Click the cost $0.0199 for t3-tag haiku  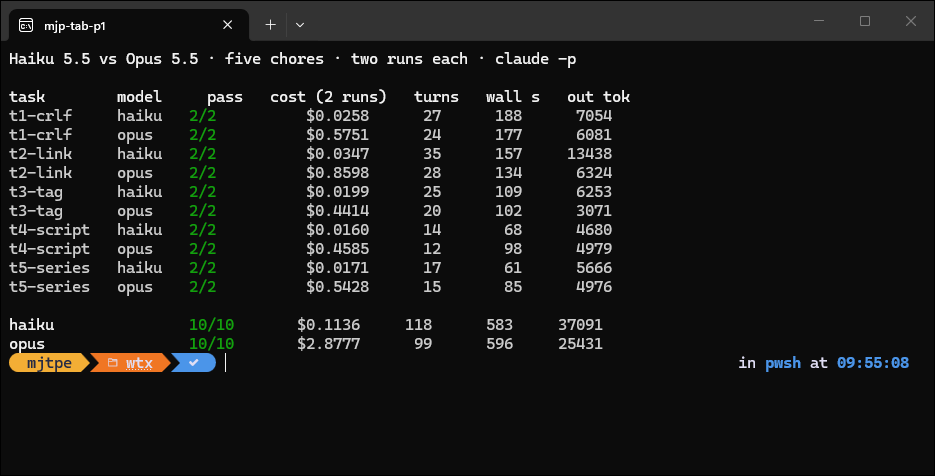[338, 192]
